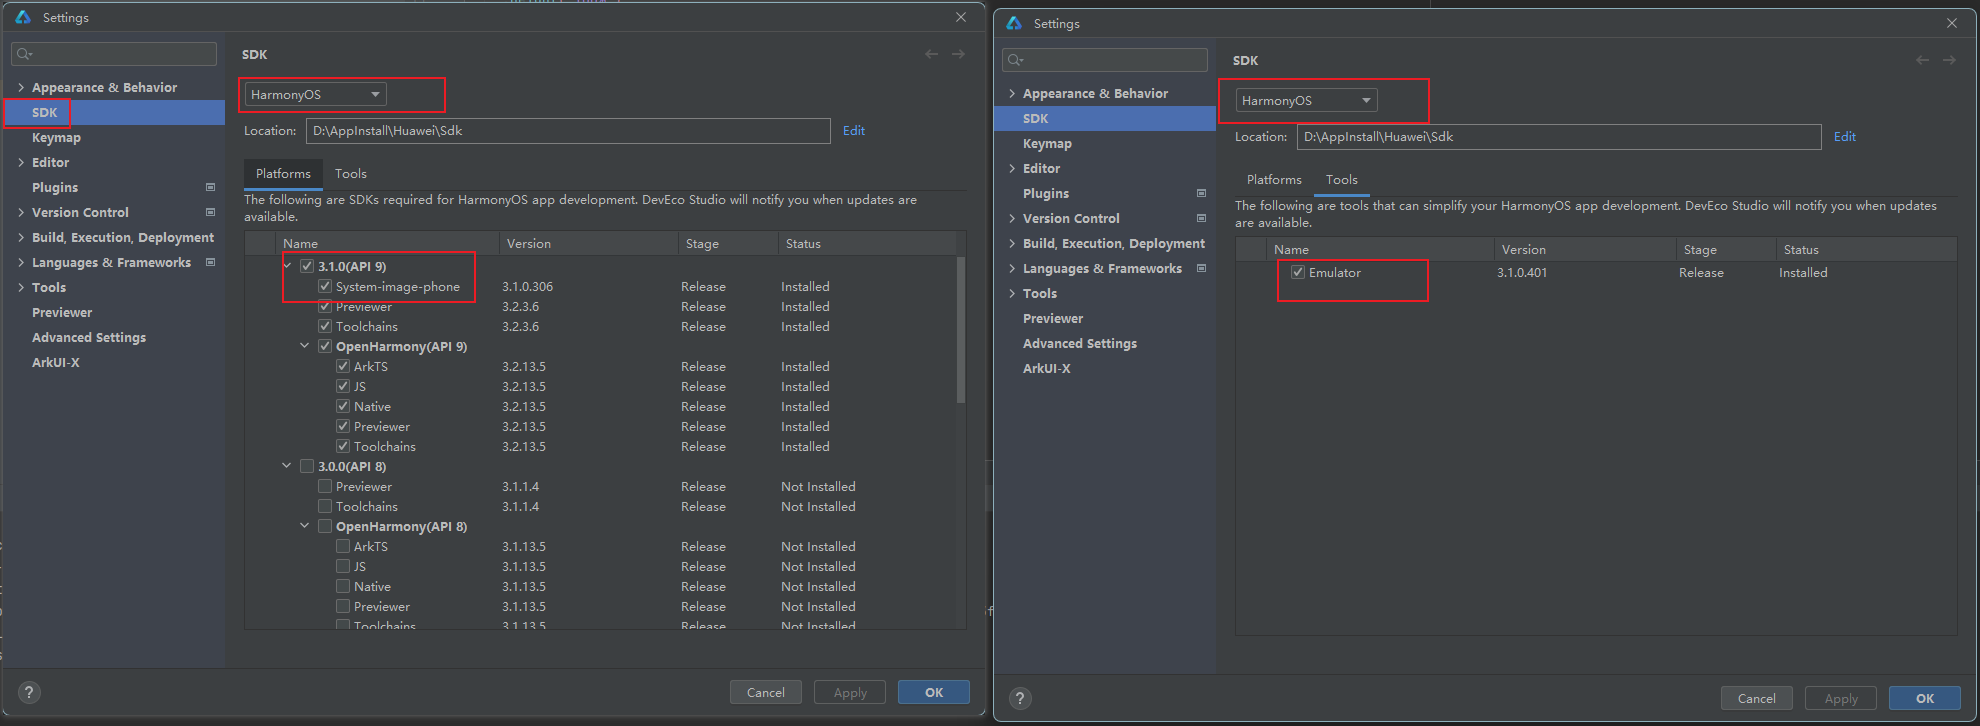Switch to Tools tab in left window
This screenshot has height=726, width=1980.
[x=350, y=174]
